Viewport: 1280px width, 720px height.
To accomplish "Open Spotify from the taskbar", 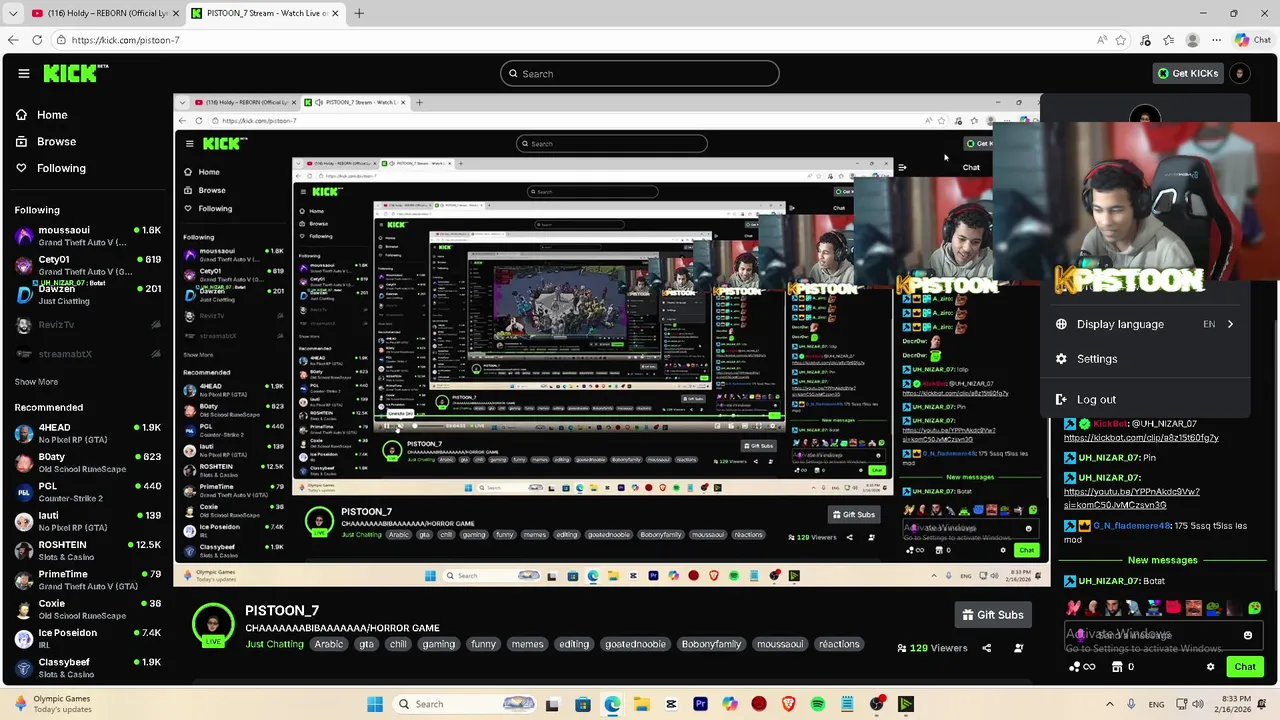I will 818,704.
